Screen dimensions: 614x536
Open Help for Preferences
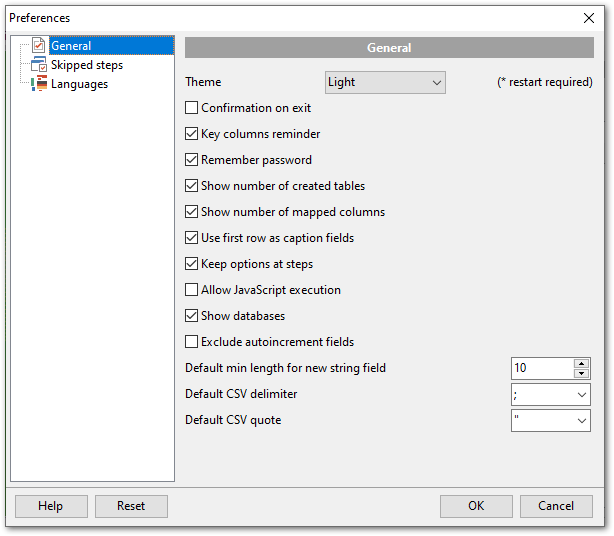pyautogui.click(x=51, y=506)
